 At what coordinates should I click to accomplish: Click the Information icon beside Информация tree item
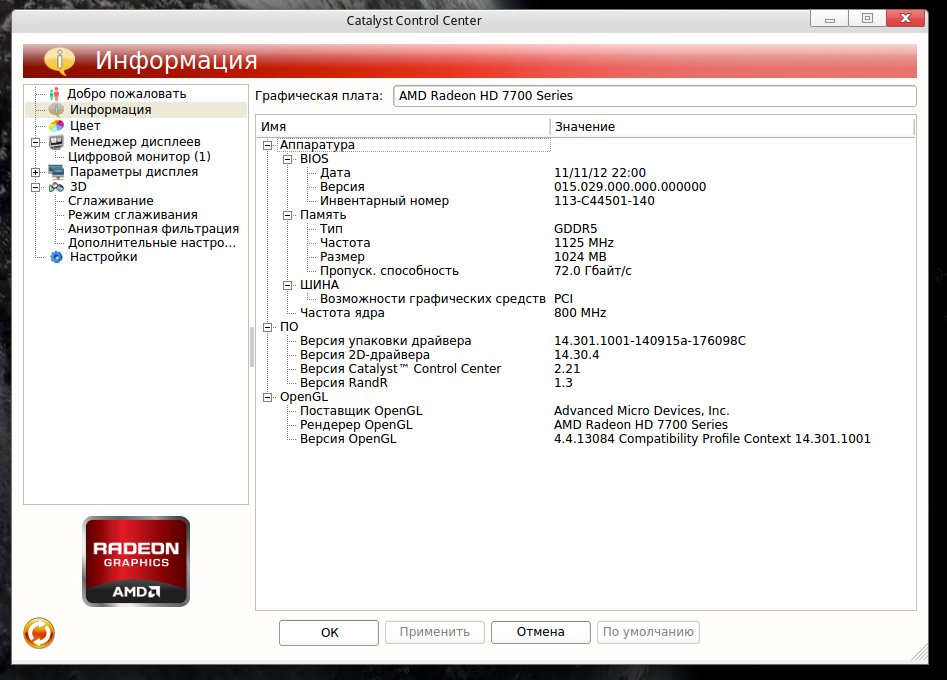56,110
